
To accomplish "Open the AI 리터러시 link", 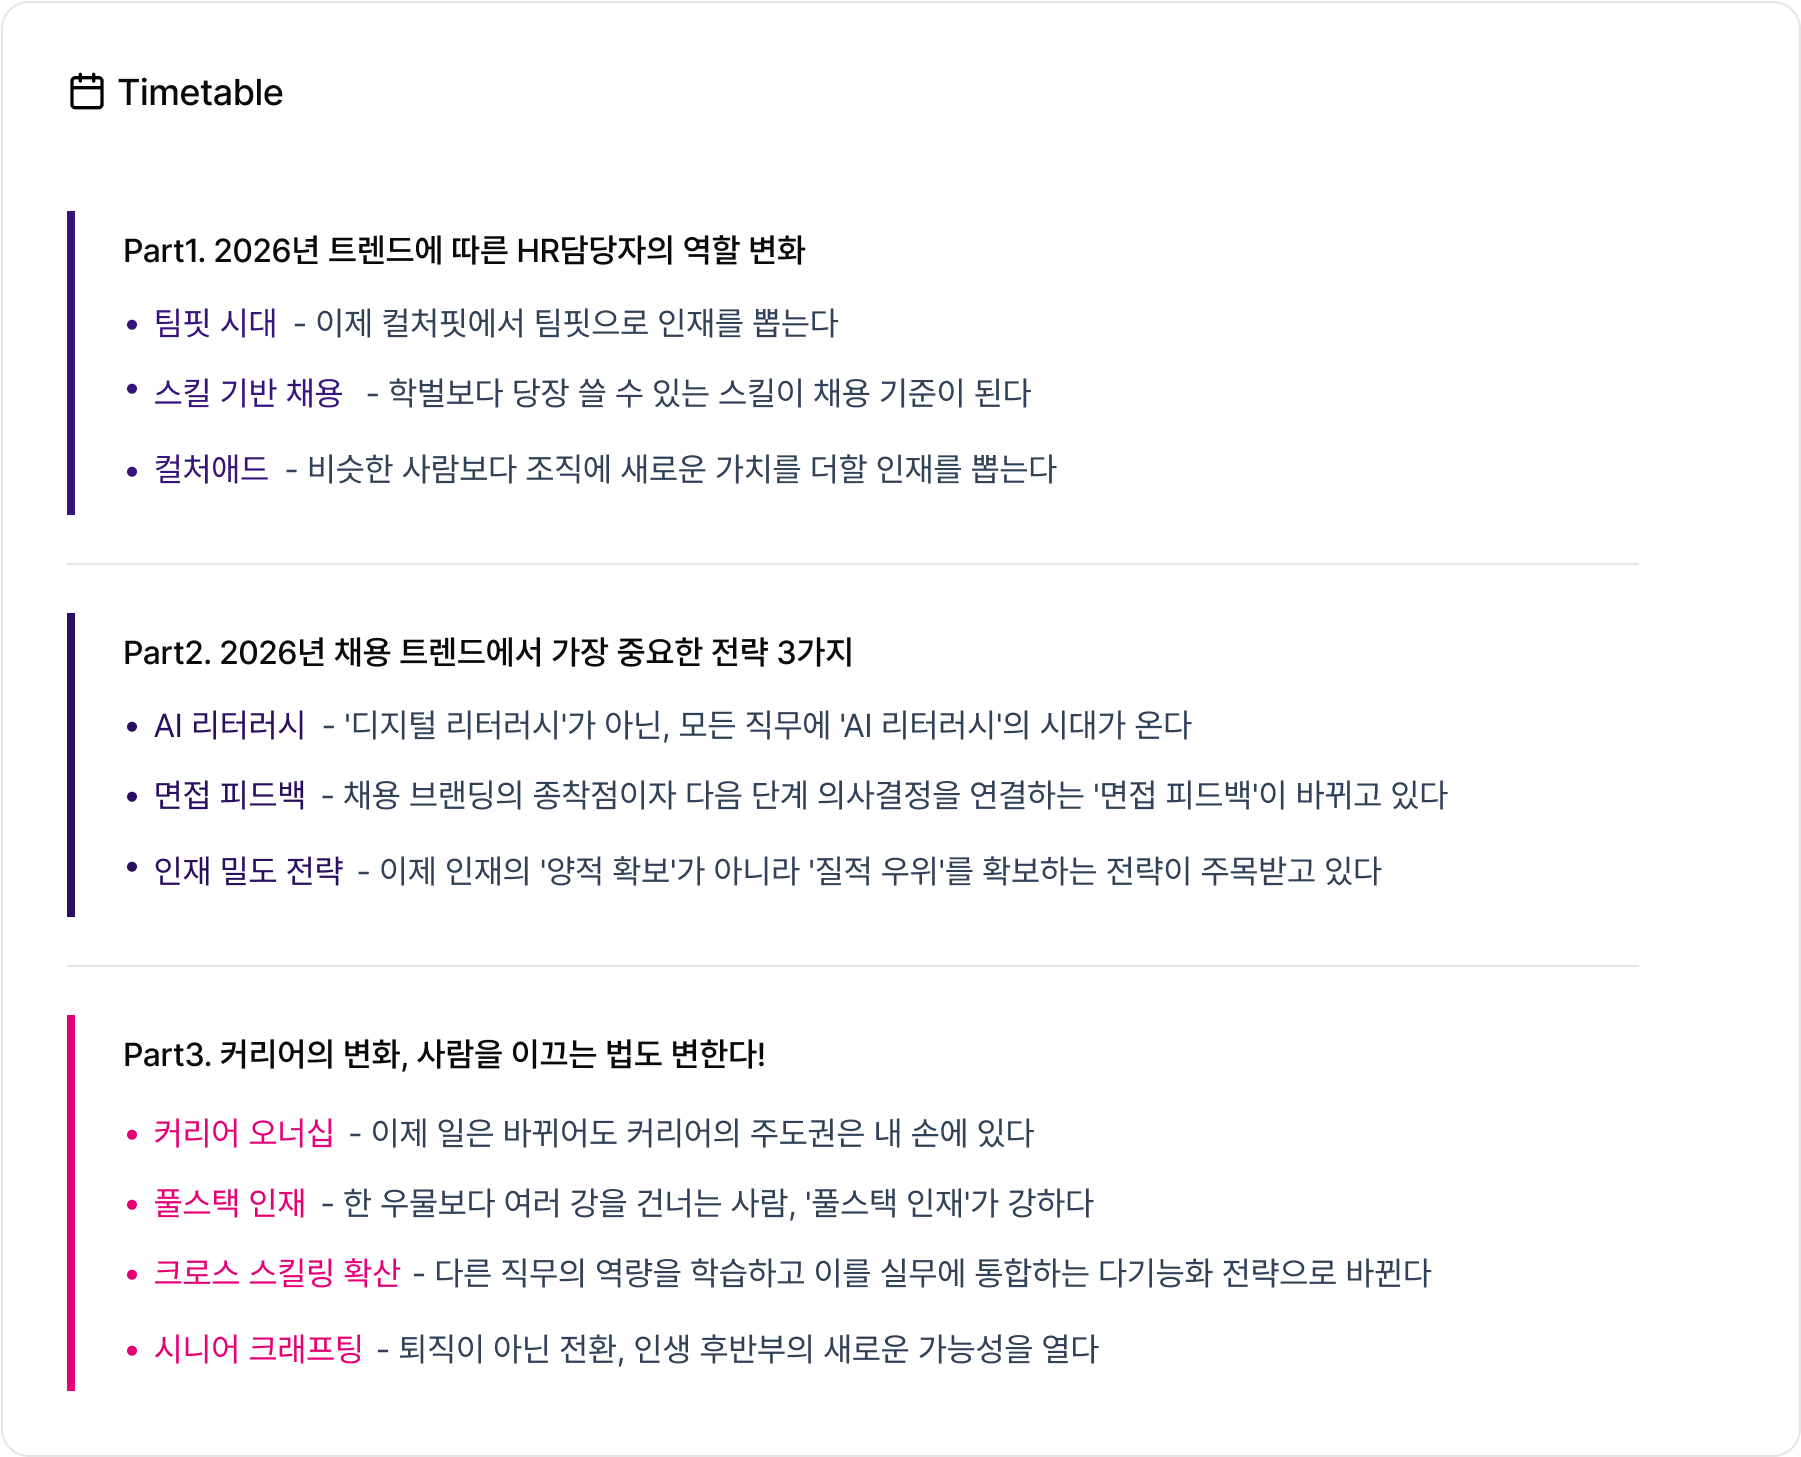I will [229, 725].
